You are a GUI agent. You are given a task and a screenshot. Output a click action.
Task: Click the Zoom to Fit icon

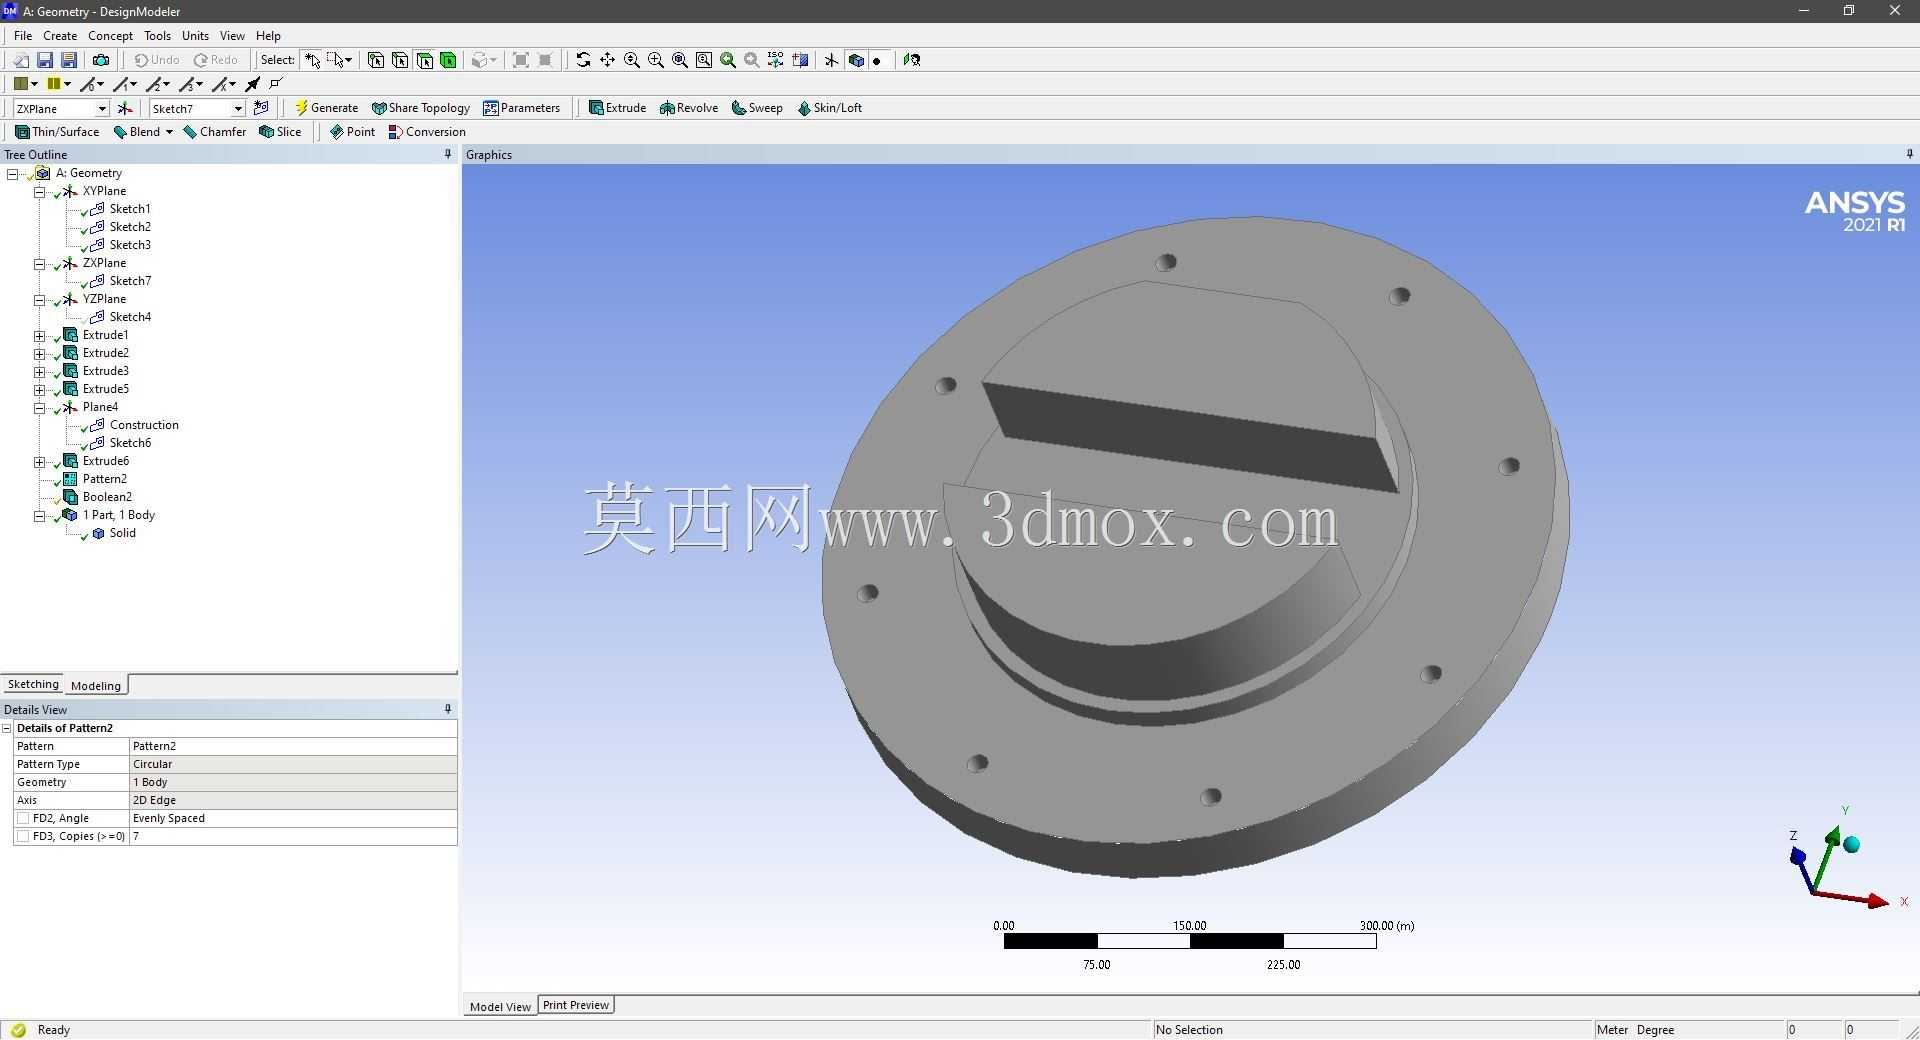point(679,60)
